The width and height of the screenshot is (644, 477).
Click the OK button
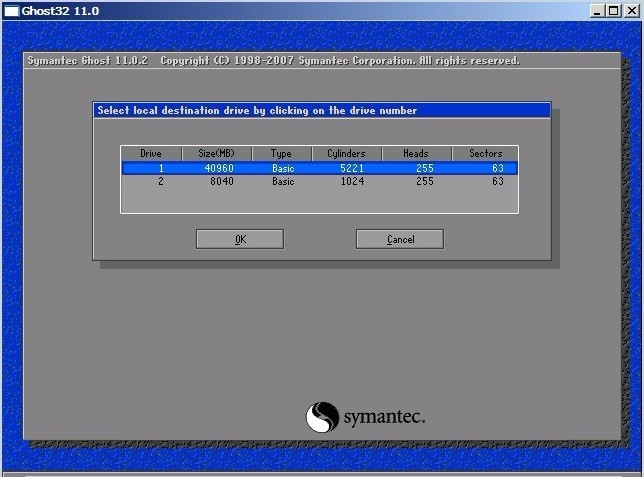coord(240,239)
